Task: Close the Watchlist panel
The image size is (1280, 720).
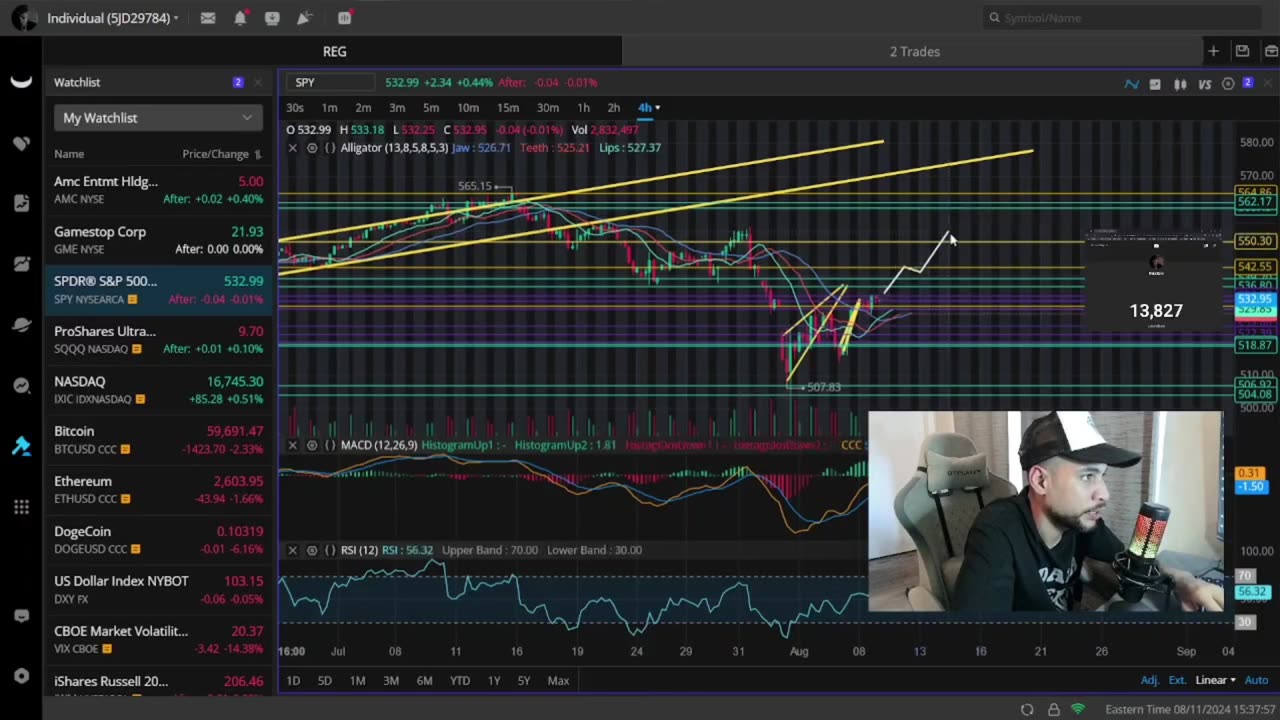Action: coord(257,83)
